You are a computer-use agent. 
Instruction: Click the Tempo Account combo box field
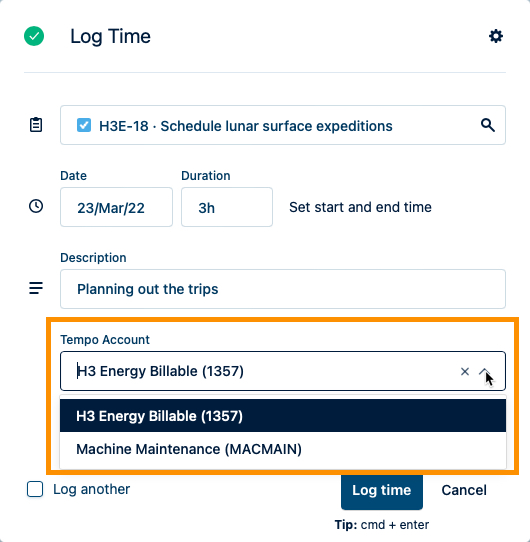pos(283,371)
